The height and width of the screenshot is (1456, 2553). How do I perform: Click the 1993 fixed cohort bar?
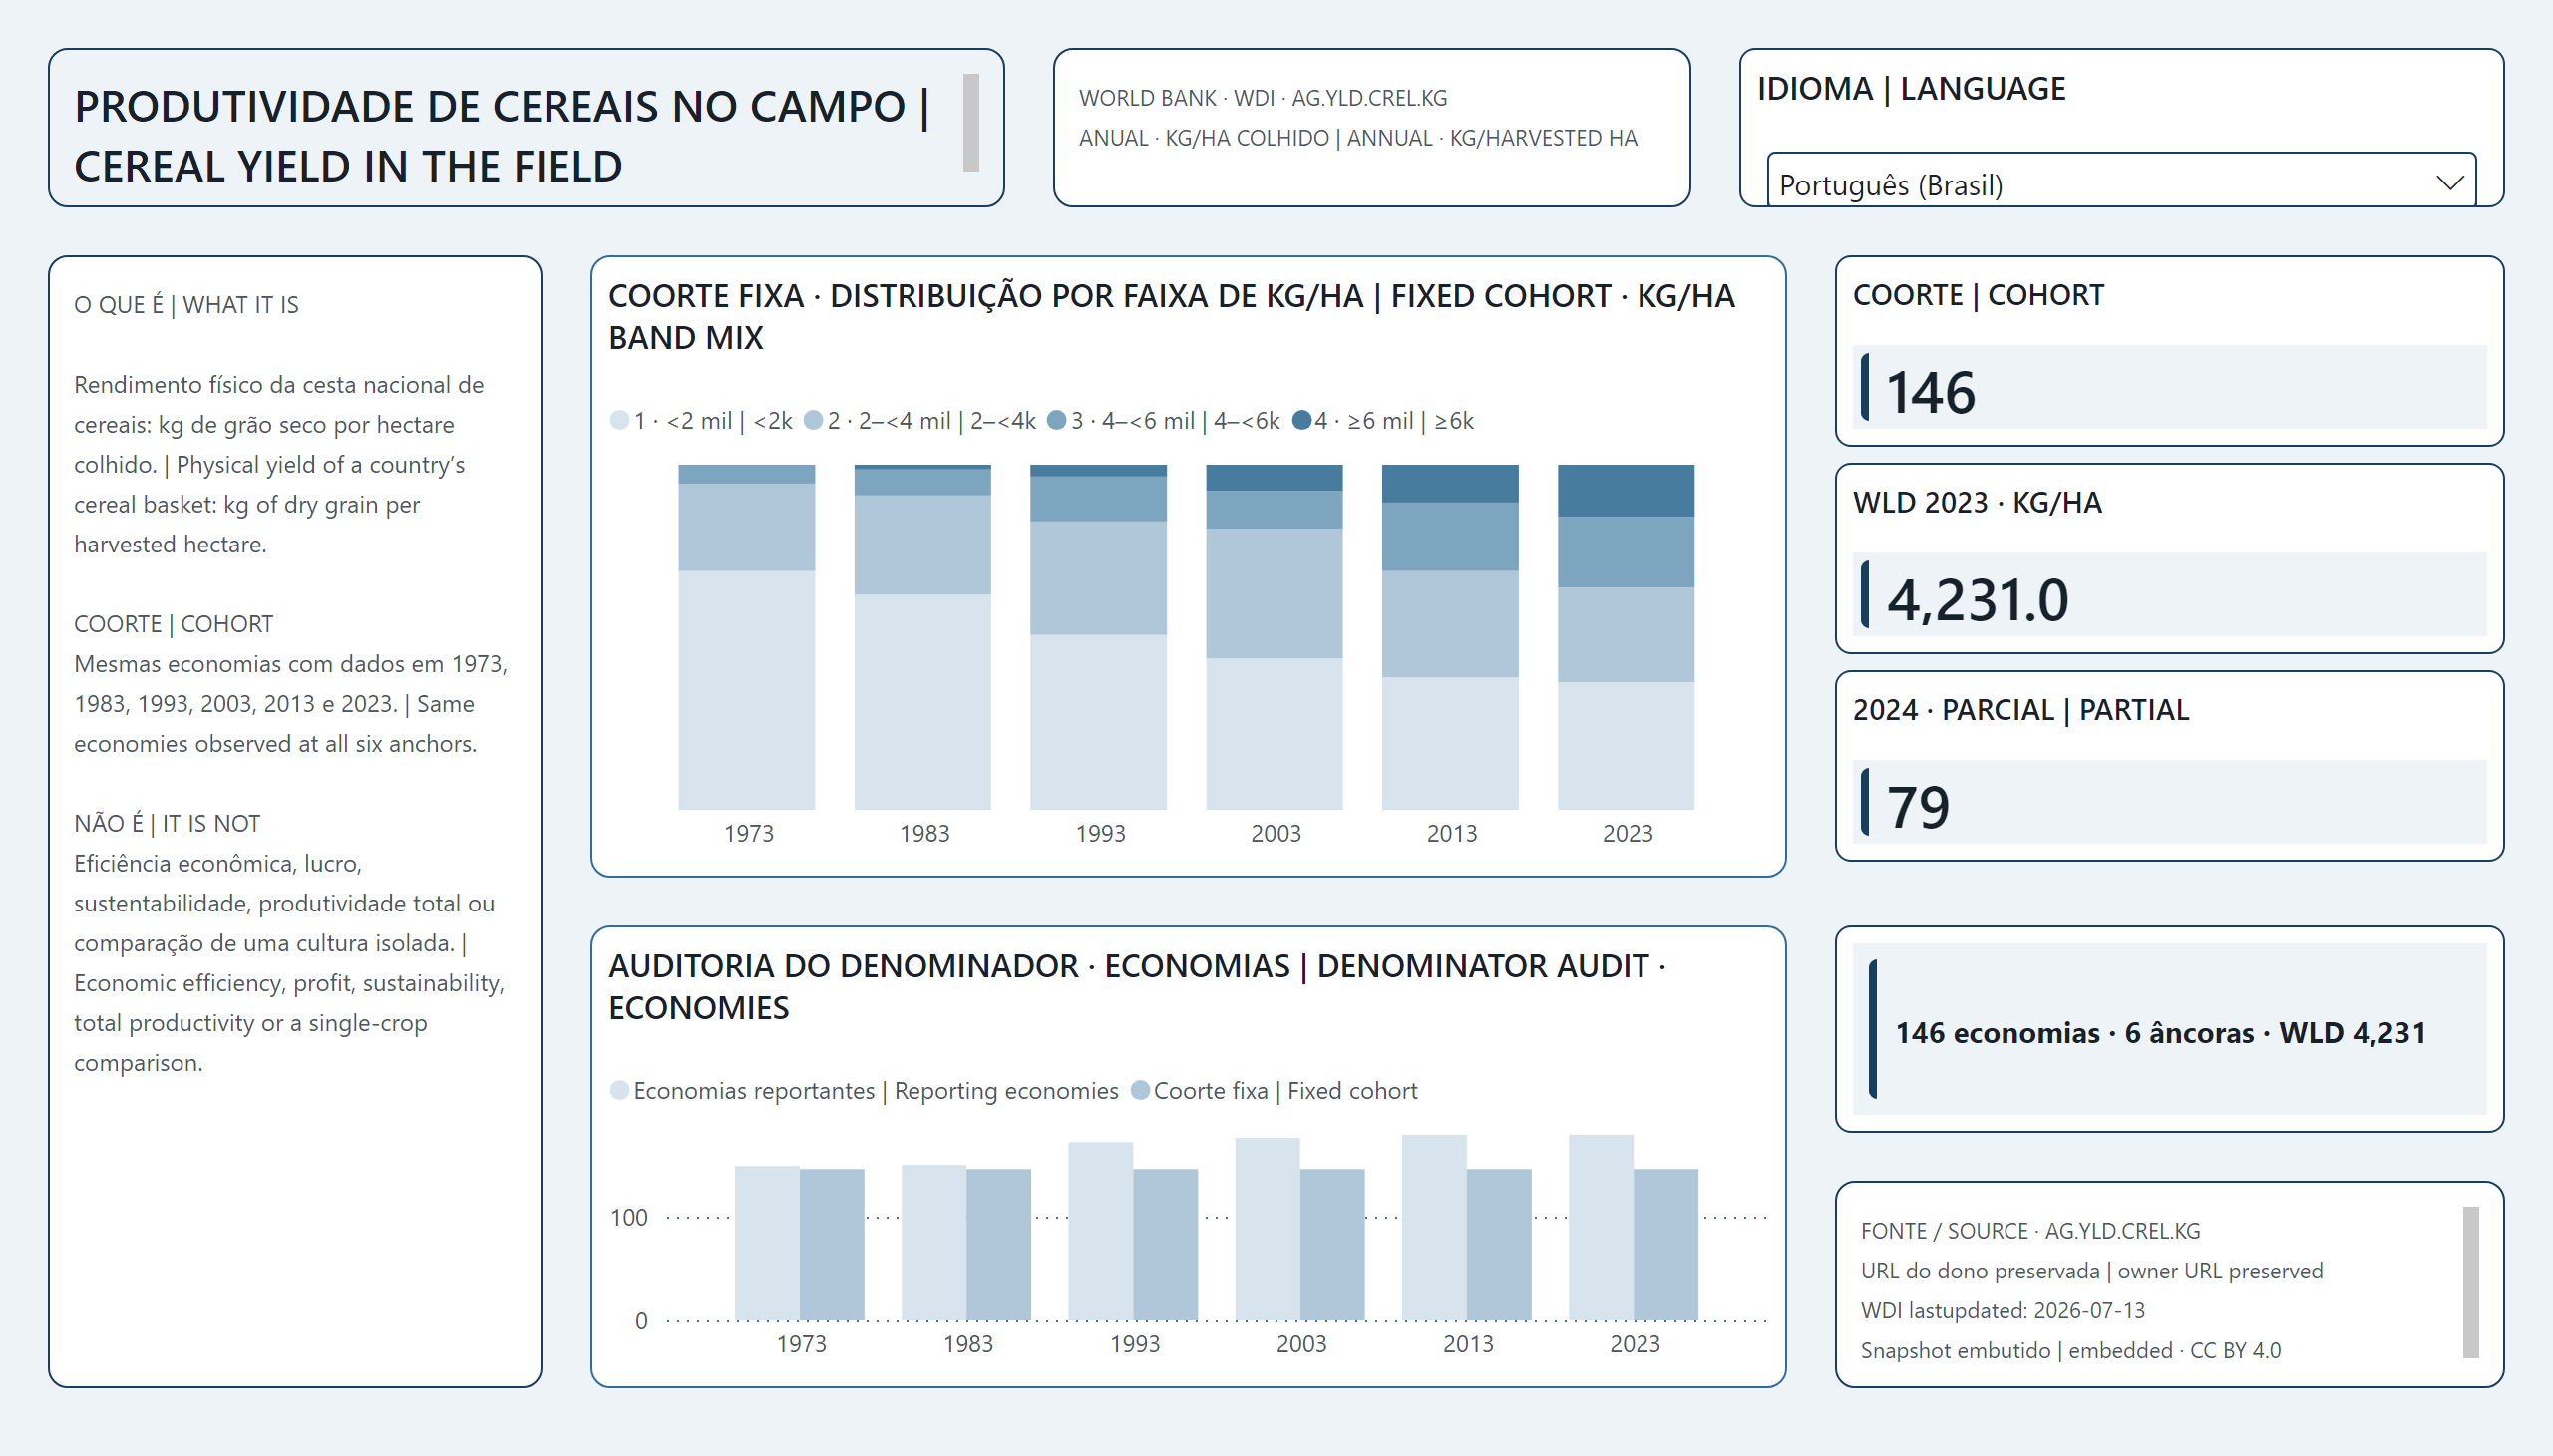click(1165, 1245)
